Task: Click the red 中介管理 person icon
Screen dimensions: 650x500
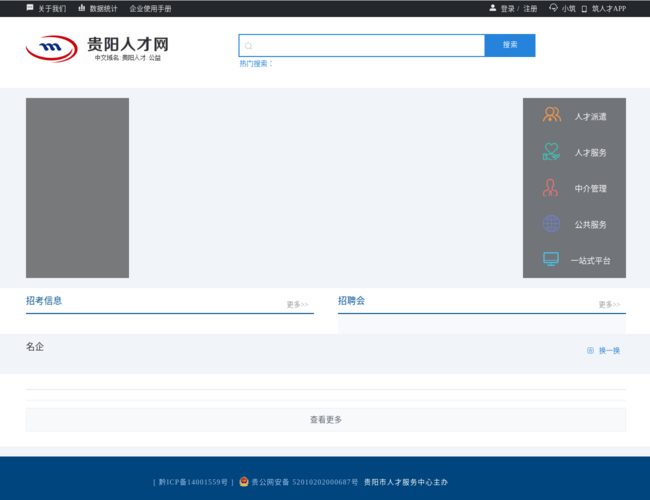Action: coord(550,188)
